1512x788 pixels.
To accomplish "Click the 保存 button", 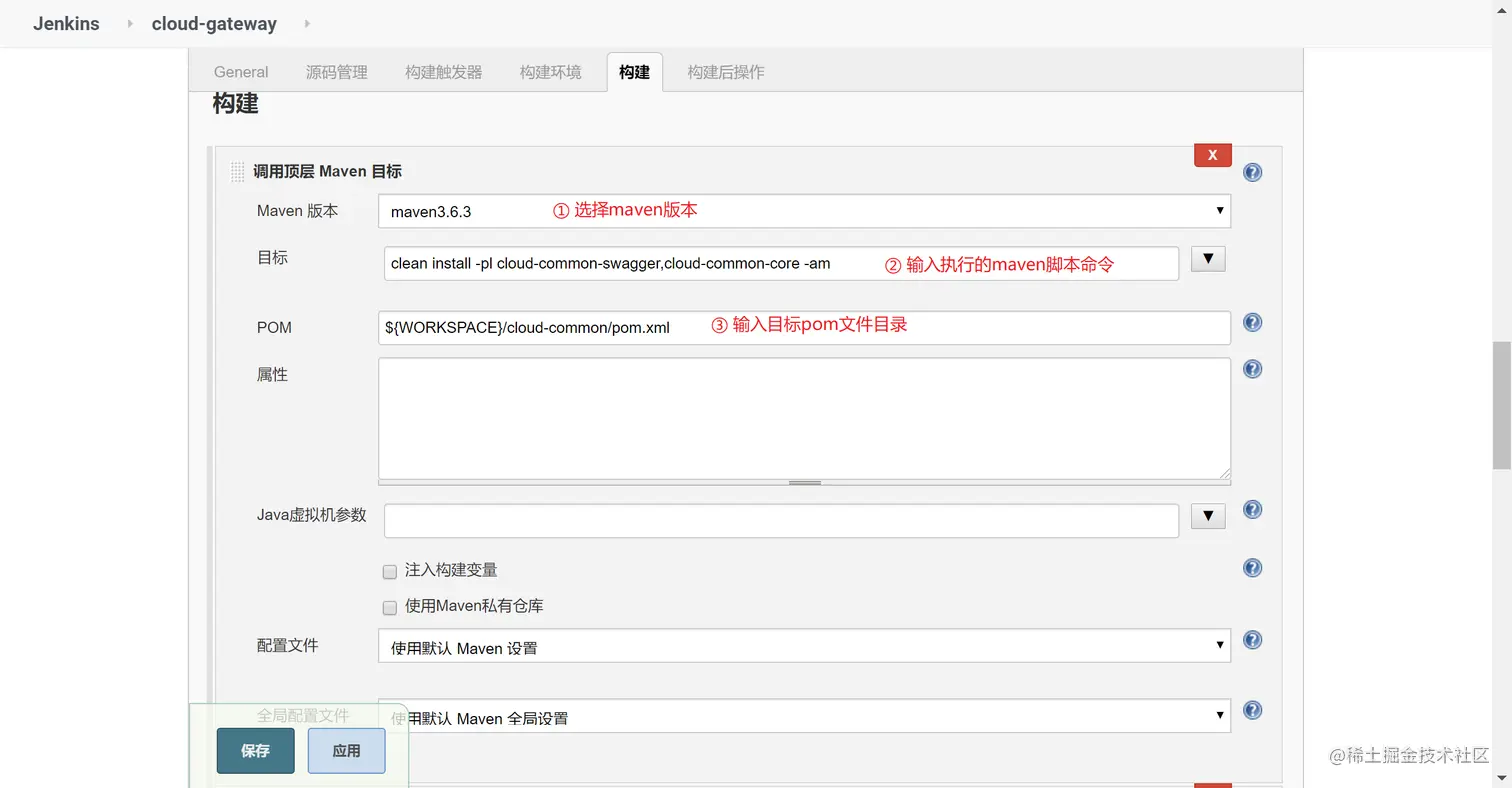I will pos(256,751).
